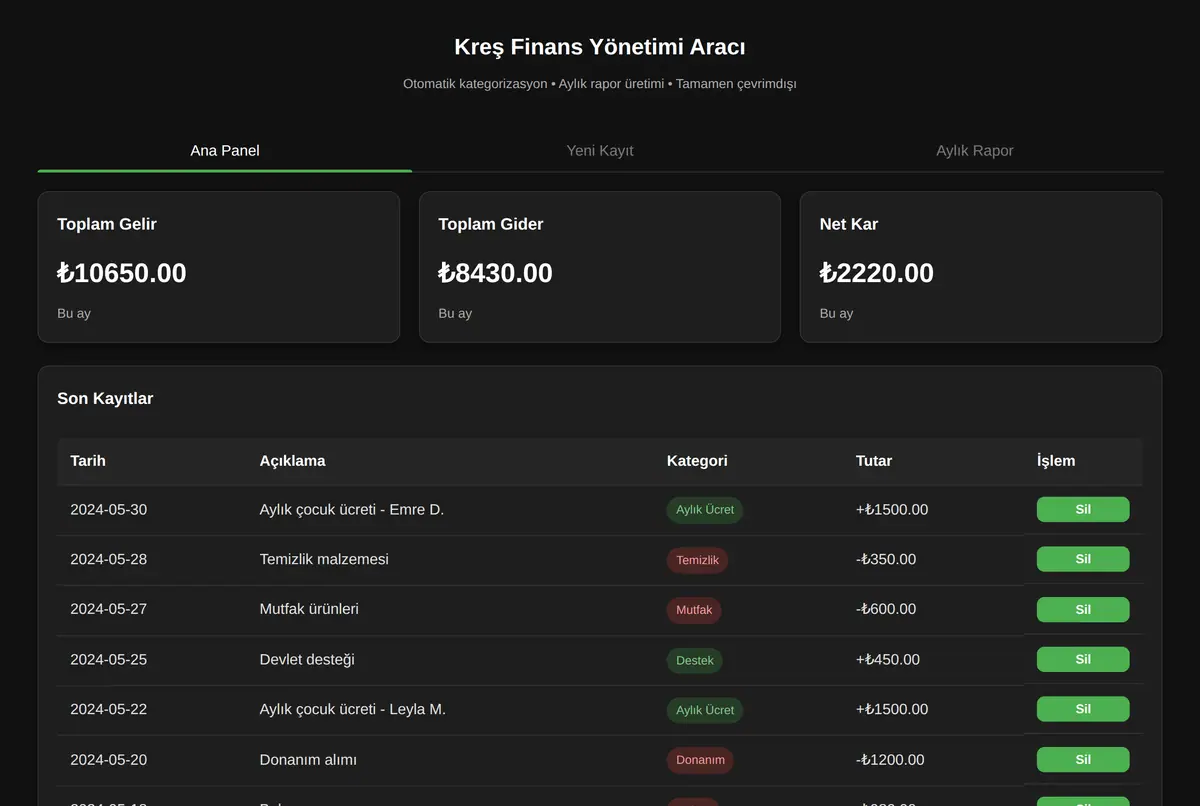Viewport: 1200px width, 806px height.
Task: Select the Net Kar card
Action: coord(981,267)
